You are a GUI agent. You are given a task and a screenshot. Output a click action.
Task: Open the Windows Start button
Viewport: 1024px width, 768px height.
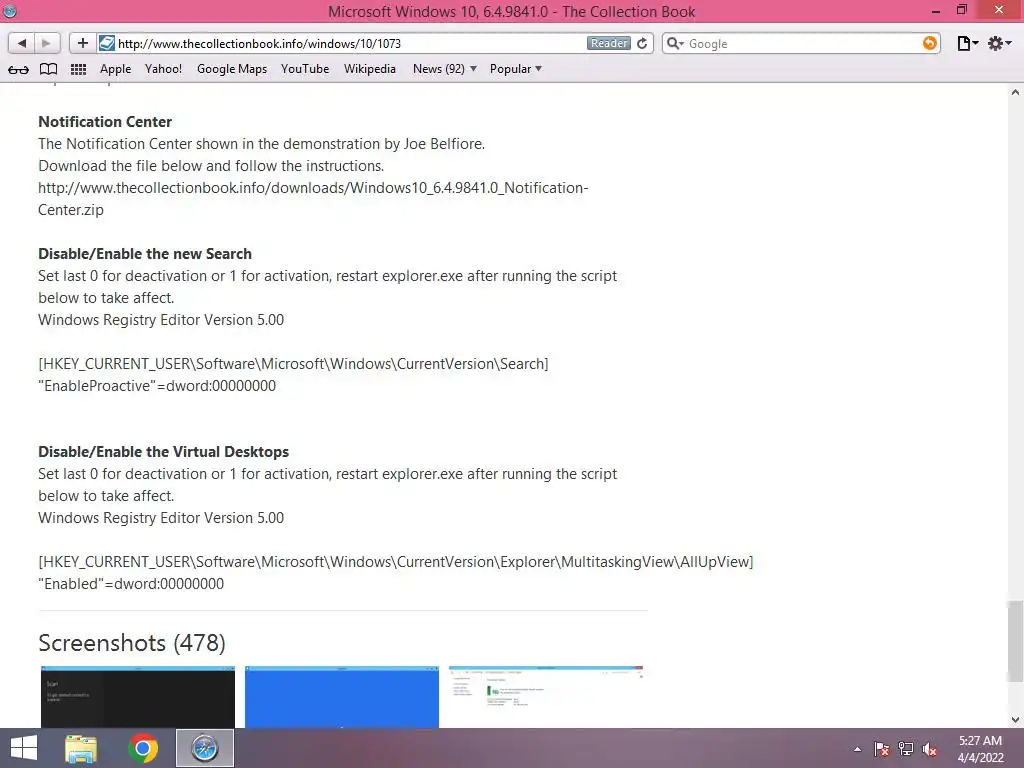(x=24, y=748)
